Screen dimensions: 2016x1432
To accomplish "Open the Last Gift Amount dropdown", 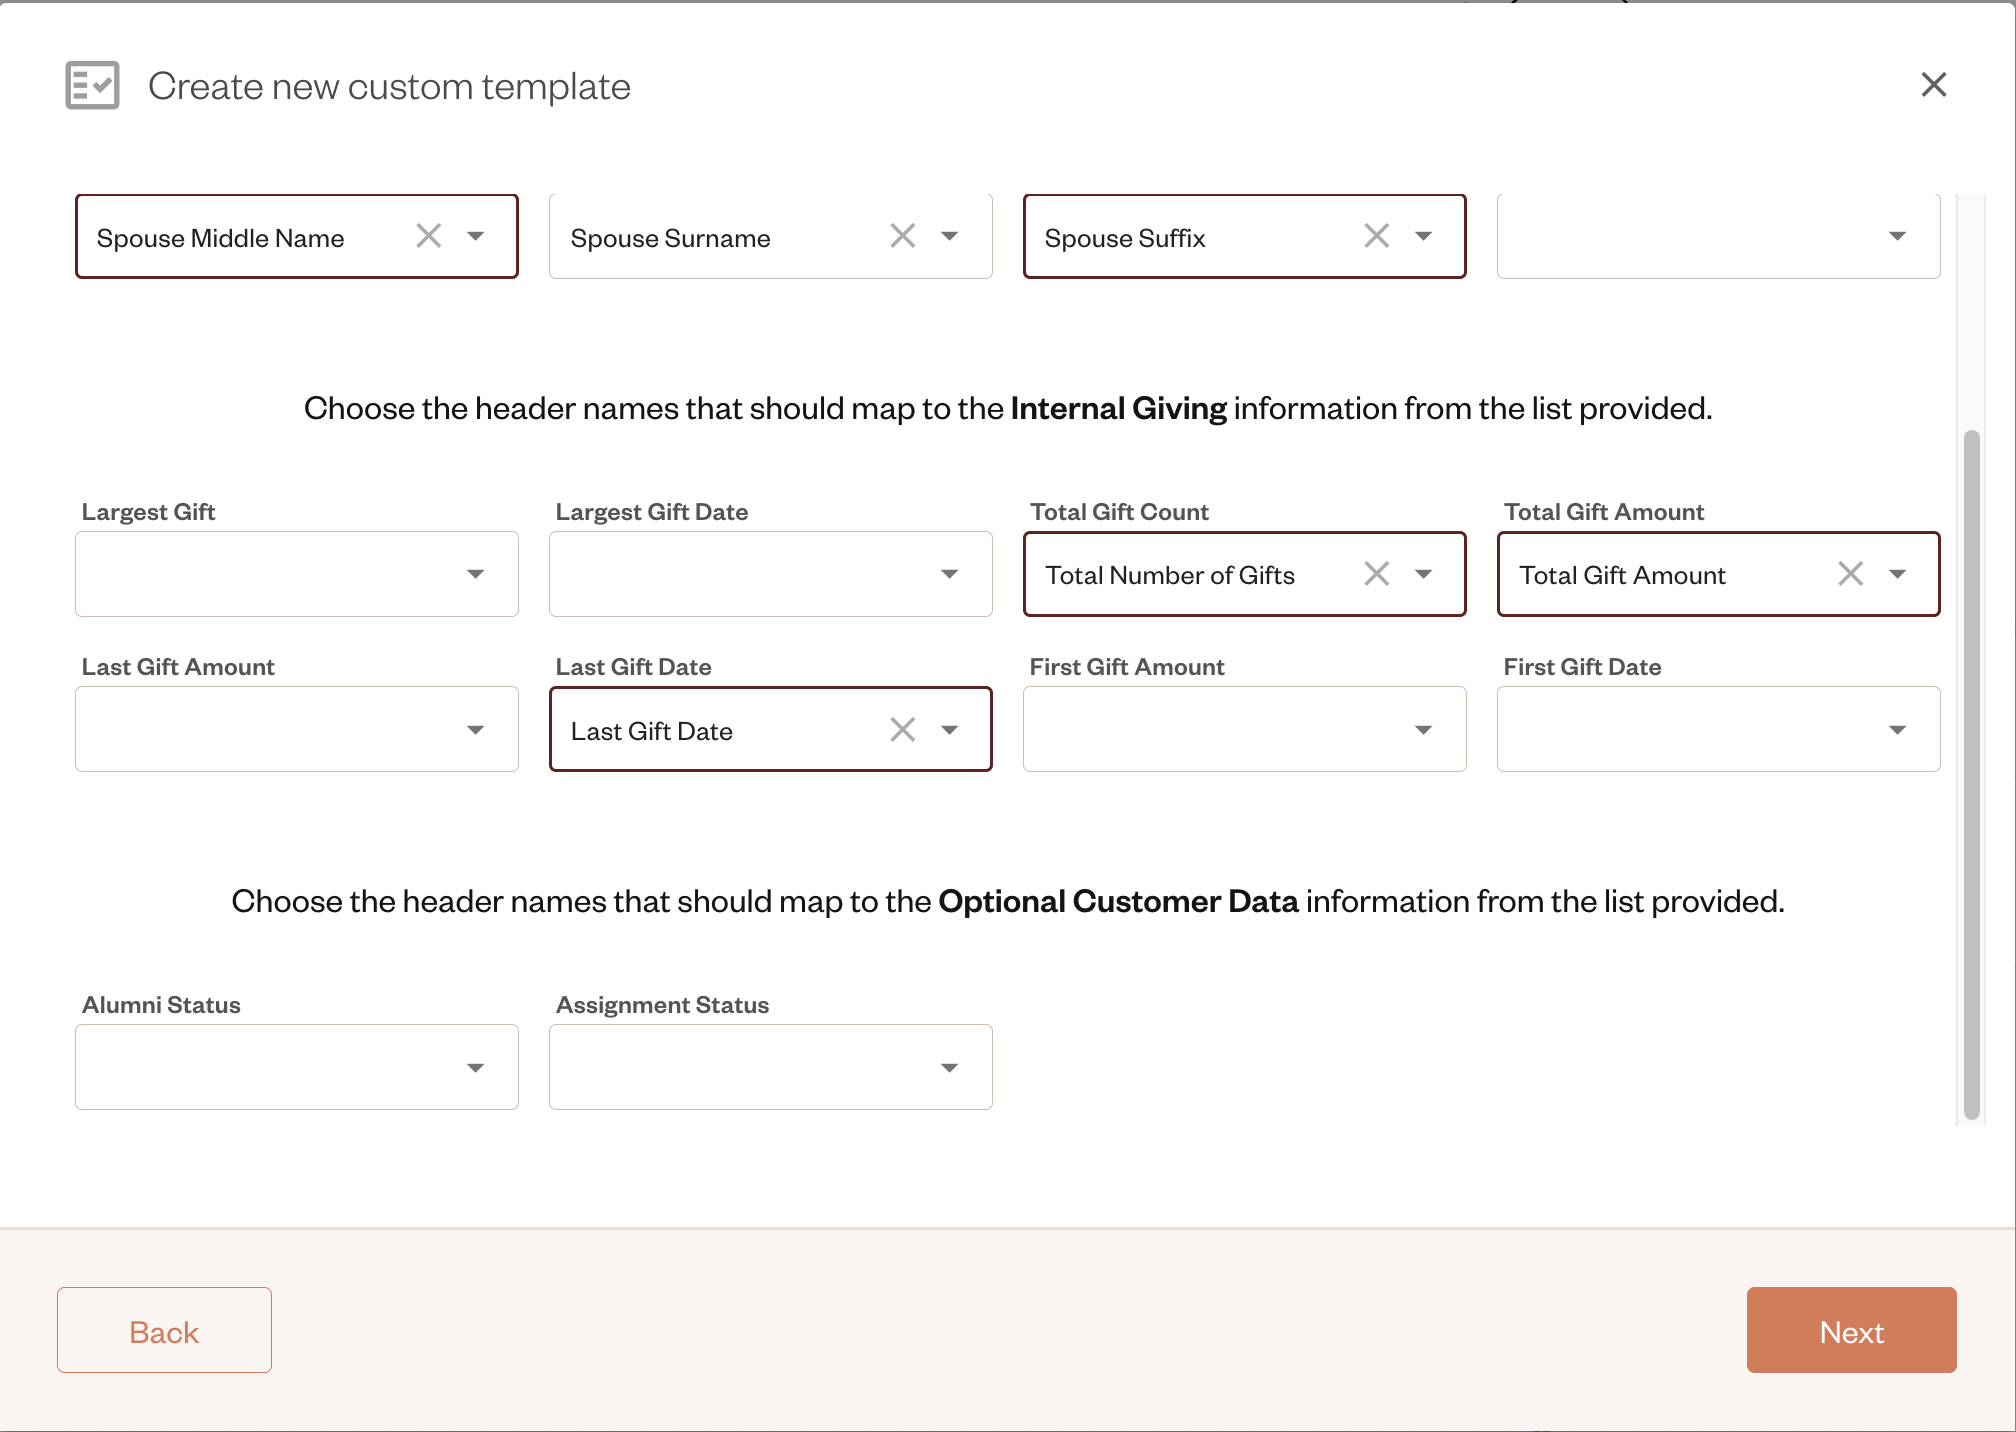I will [297, 729].
